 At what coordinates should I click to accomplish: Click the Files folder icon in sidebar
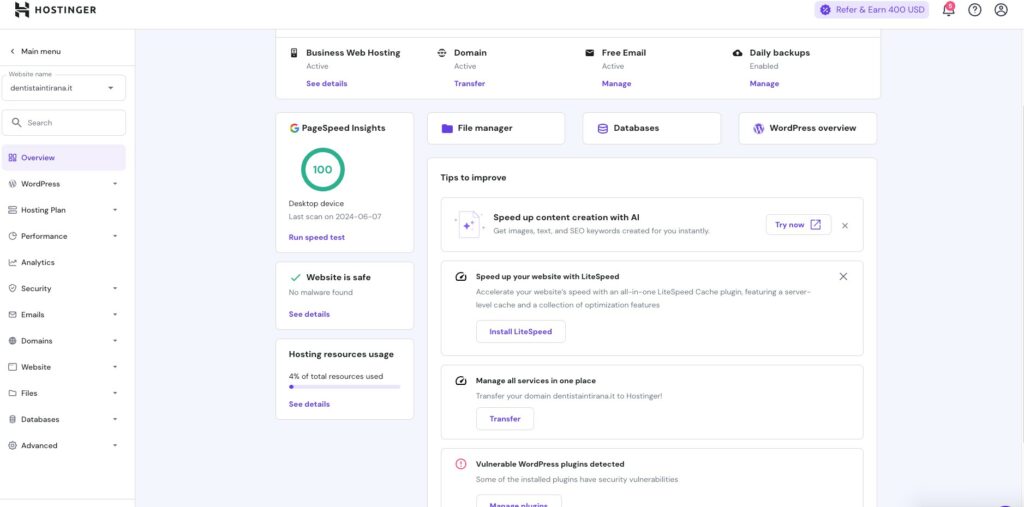pos(12,393)
